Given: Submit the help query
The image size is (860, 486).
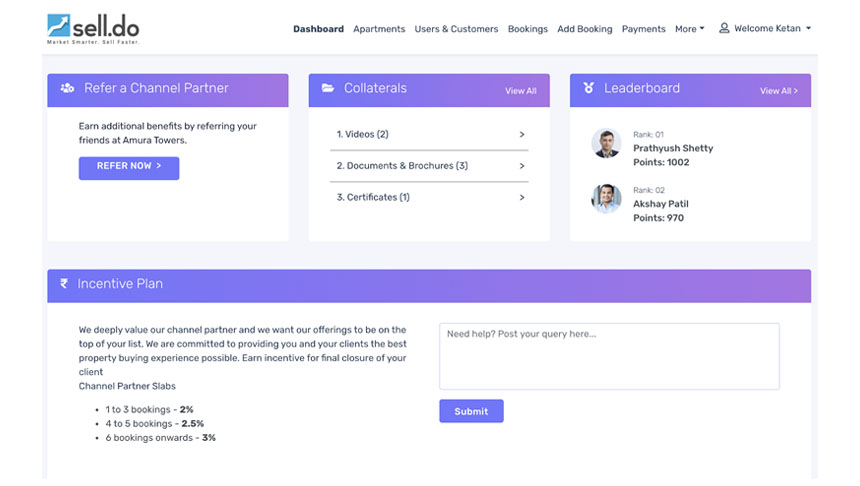Looking at the screenshot, I should [471, 411].
